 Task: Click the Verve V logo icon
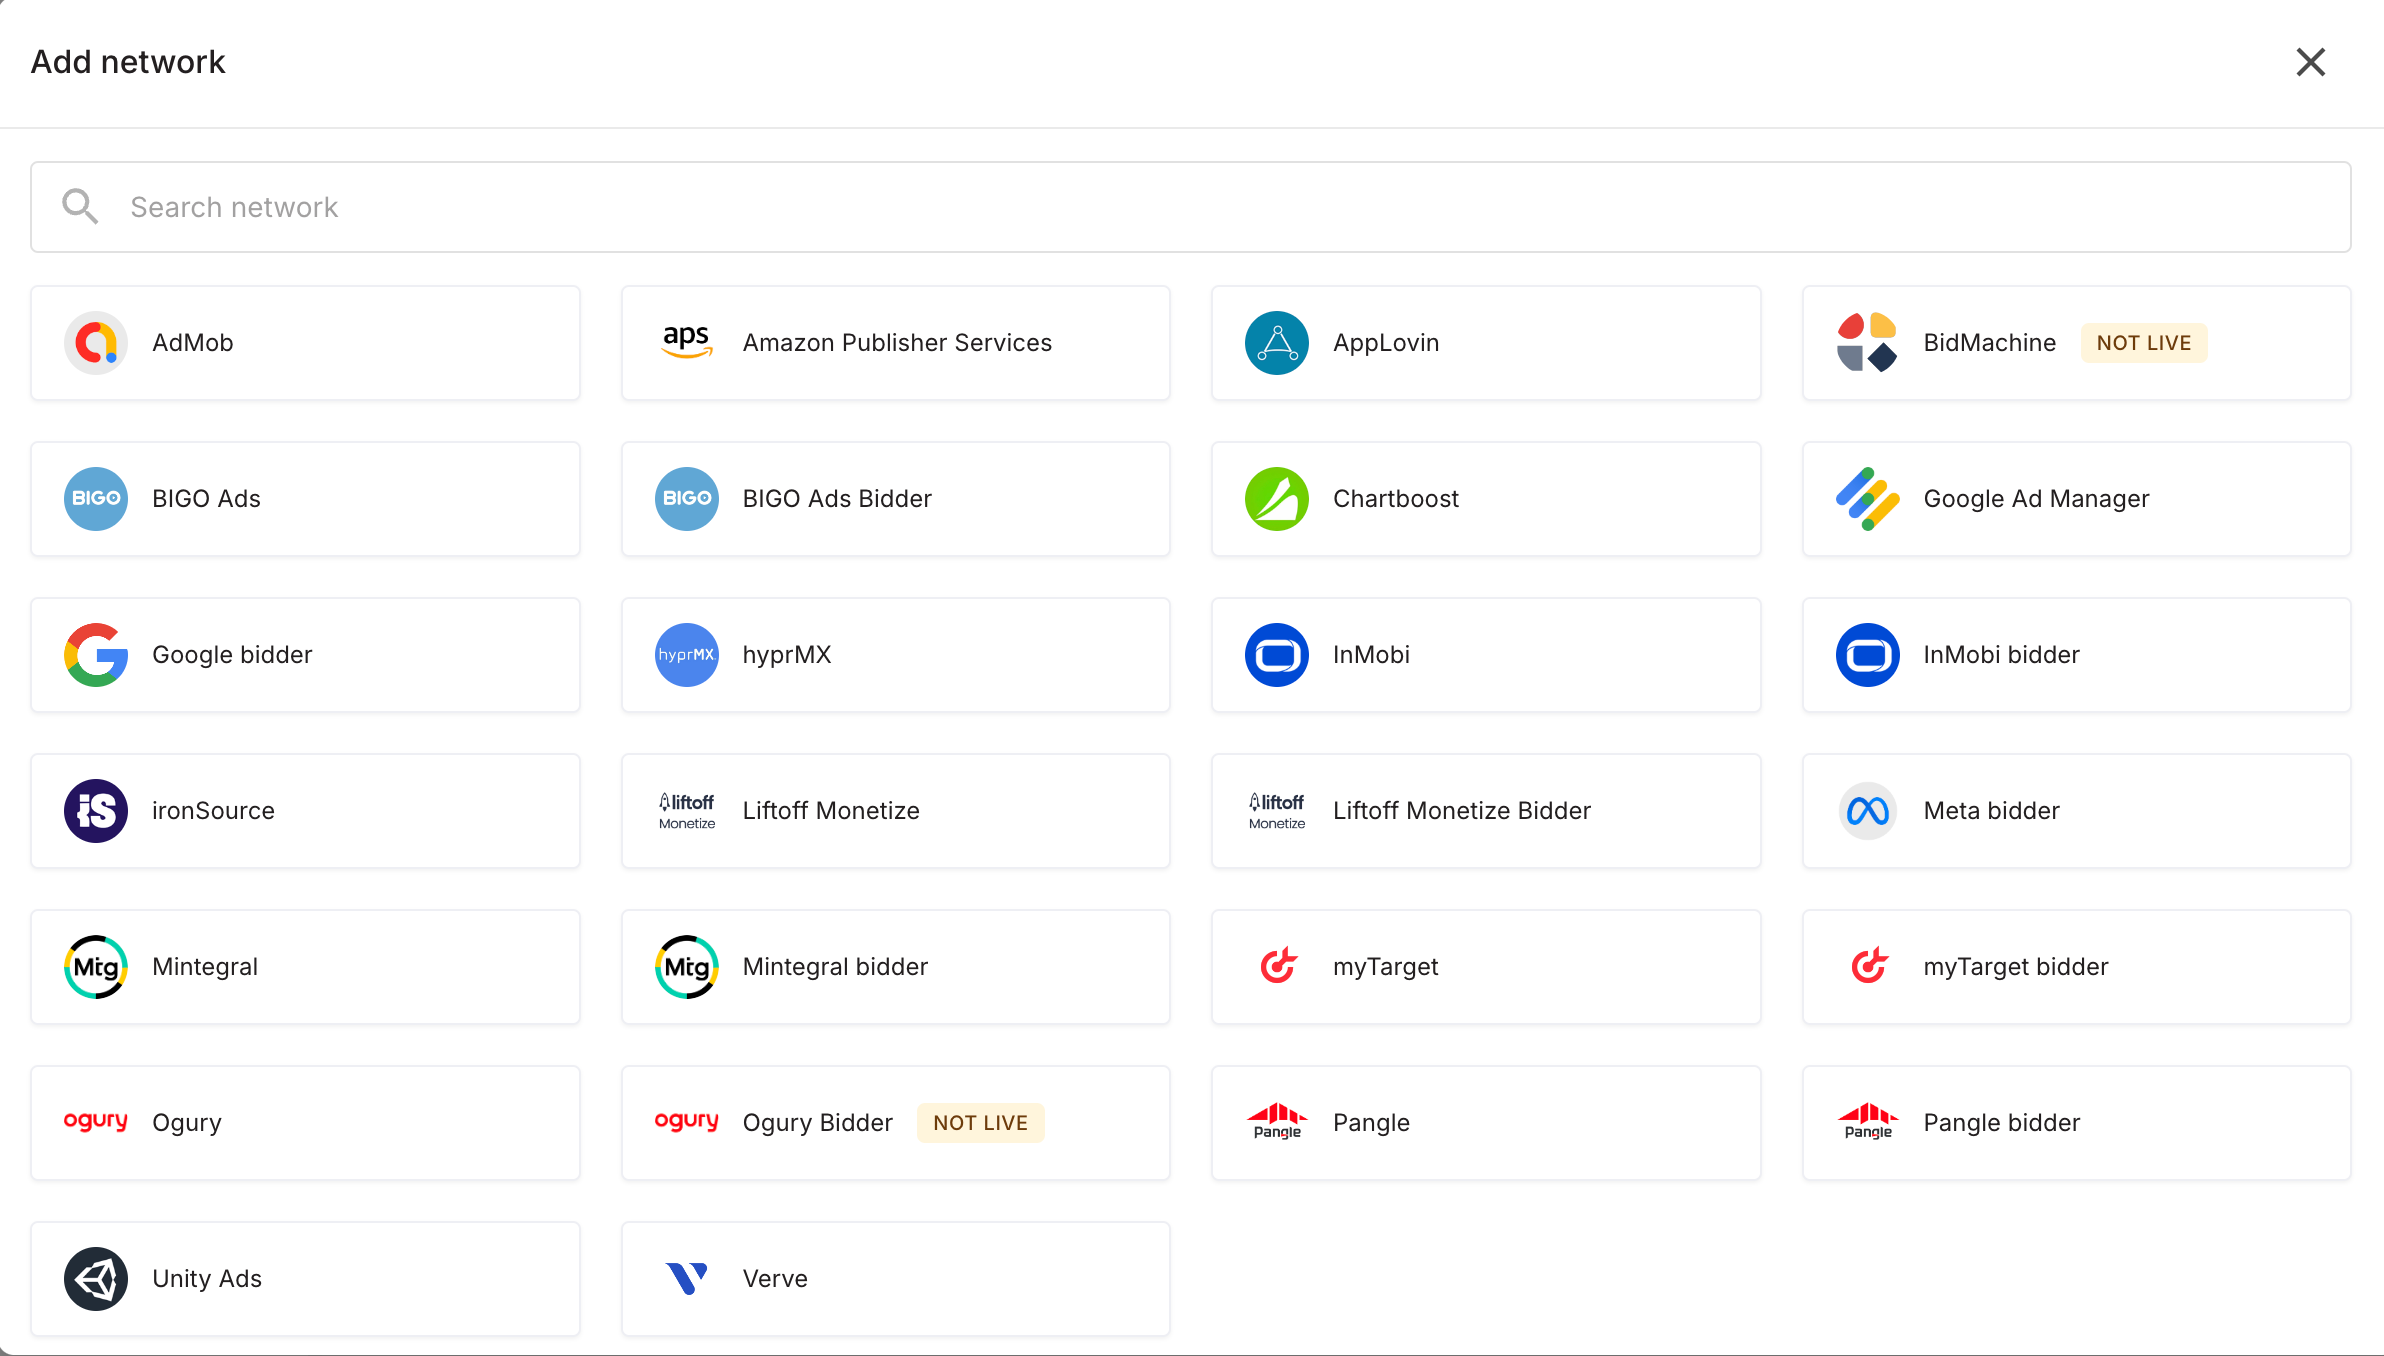(x=687, y=1278)
